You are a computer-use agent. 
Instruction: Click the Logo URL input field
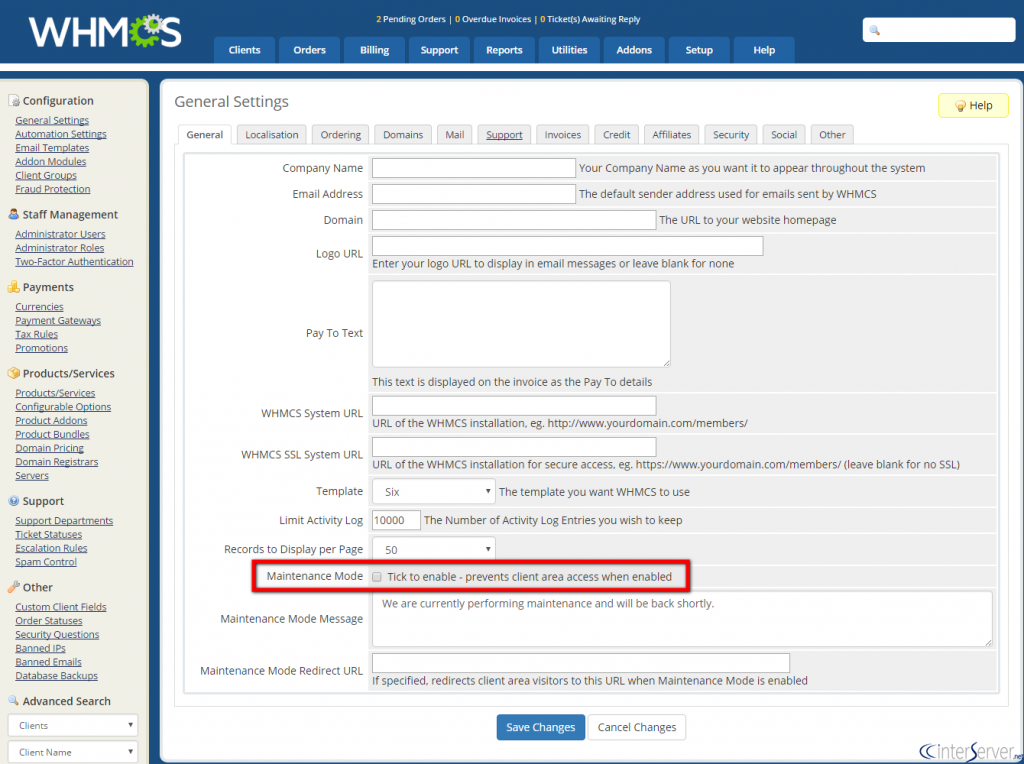pyautogui.click(x=568, y=246)
